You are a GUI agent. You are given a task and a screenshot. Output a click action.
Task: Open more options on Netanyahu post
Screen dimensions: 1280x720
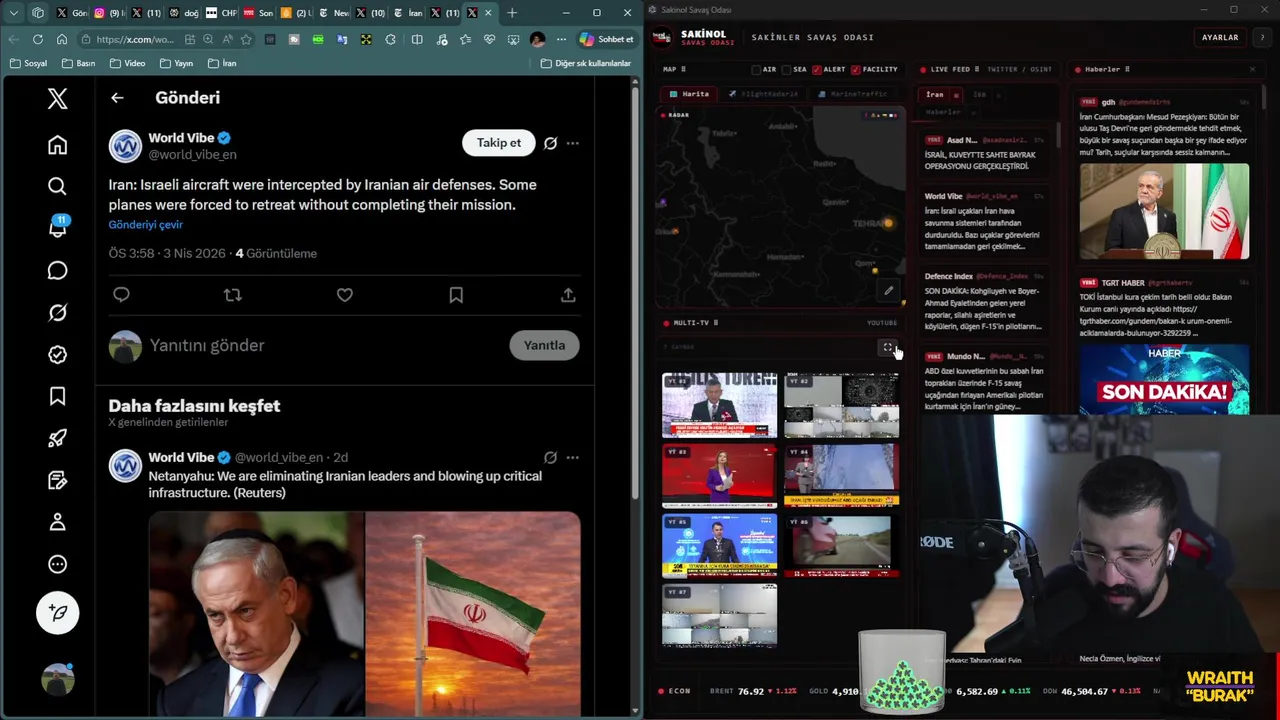click(x=572, y=457)
